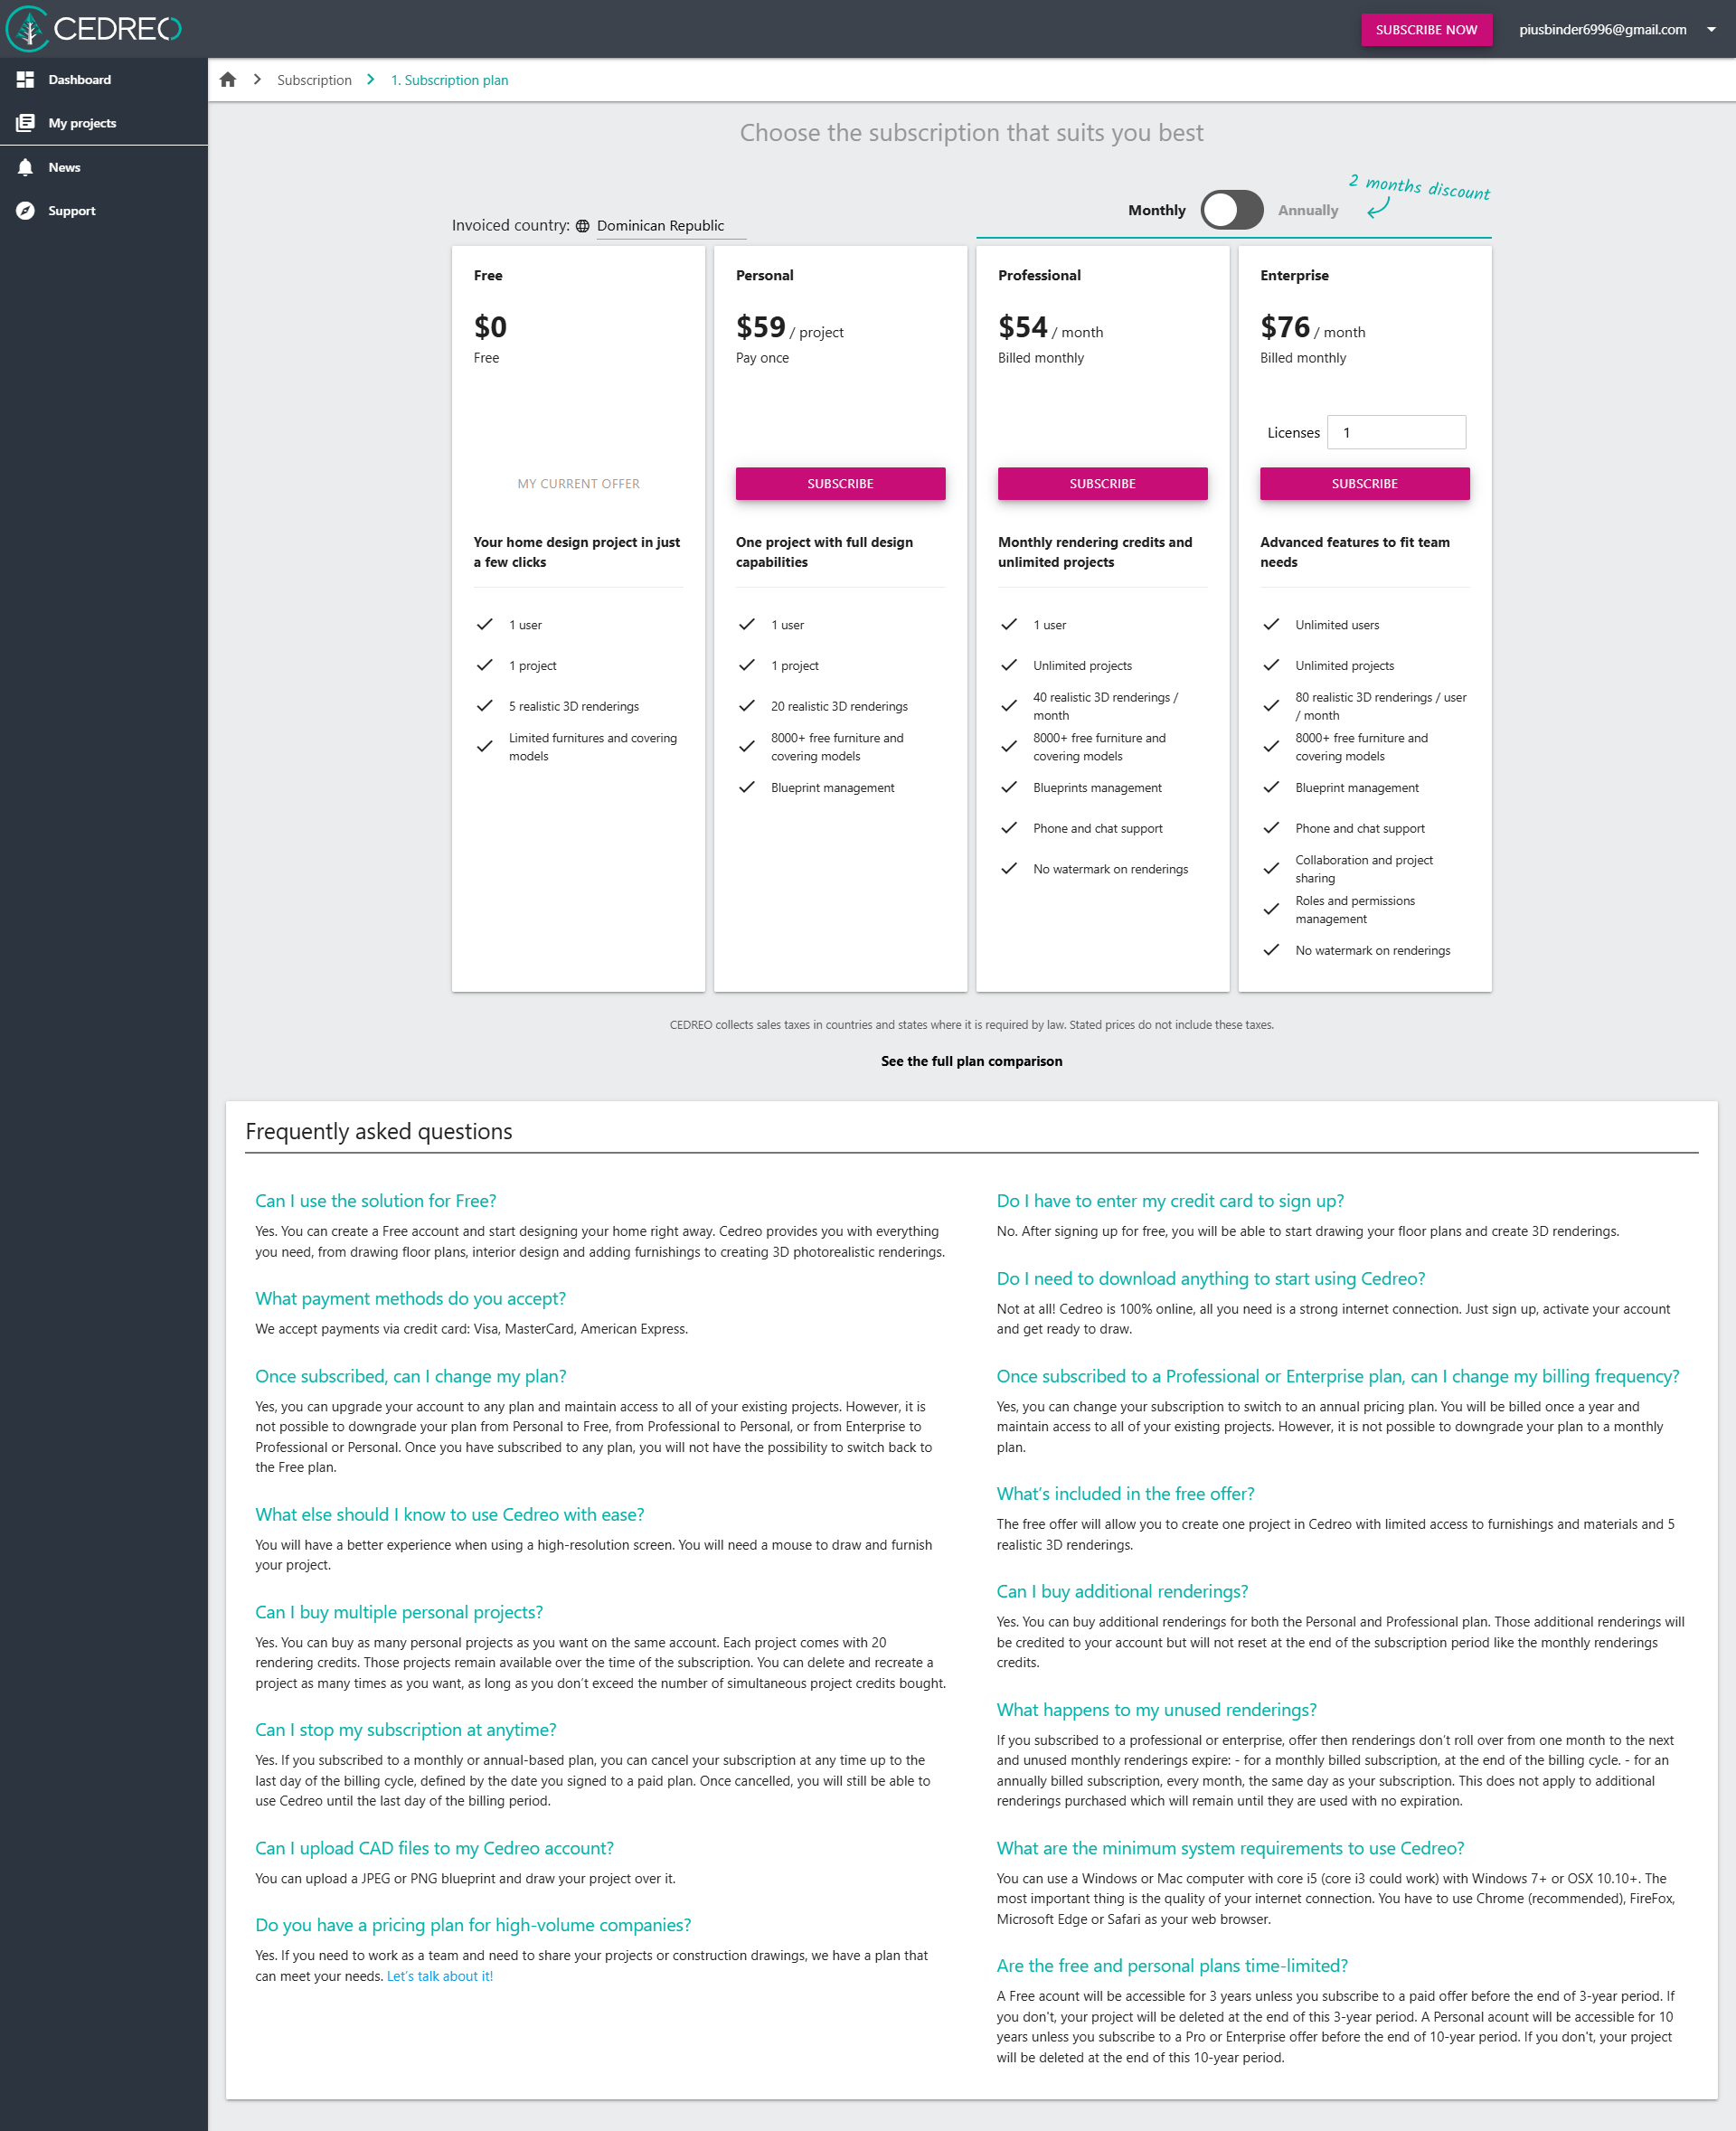Click Subscription breadcrumb item
1736x2131 pixels.
click(x=314, y=80)
